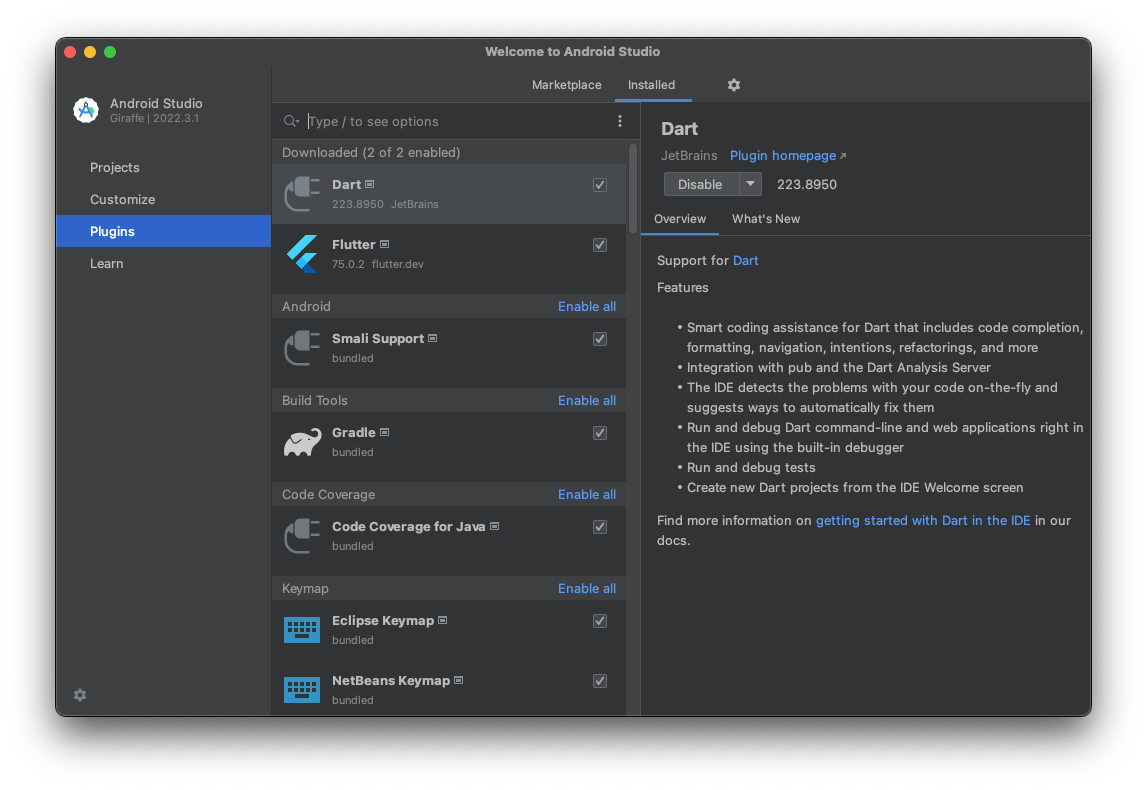Click the Code Coverage for Java plug icon
The width and height of the screenshot is (1147, 790).
coord(302,535)
